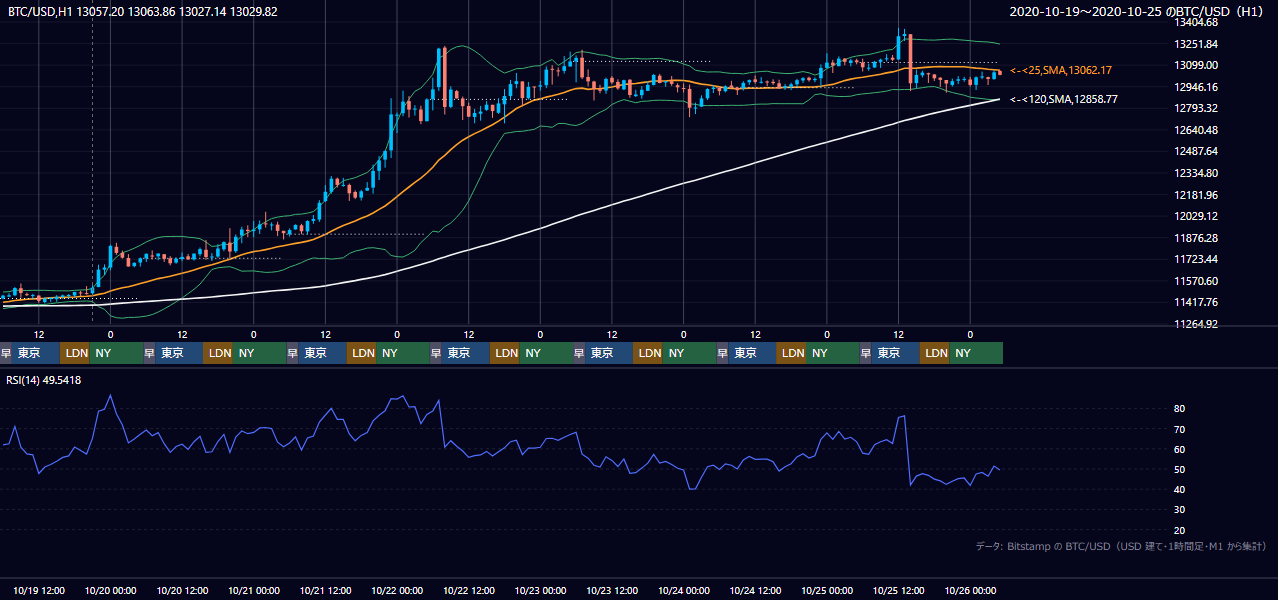The height and width of the screenshot is (600, 1278).
Task: Click RSI scale value 60
Action: pos(1180,449)
